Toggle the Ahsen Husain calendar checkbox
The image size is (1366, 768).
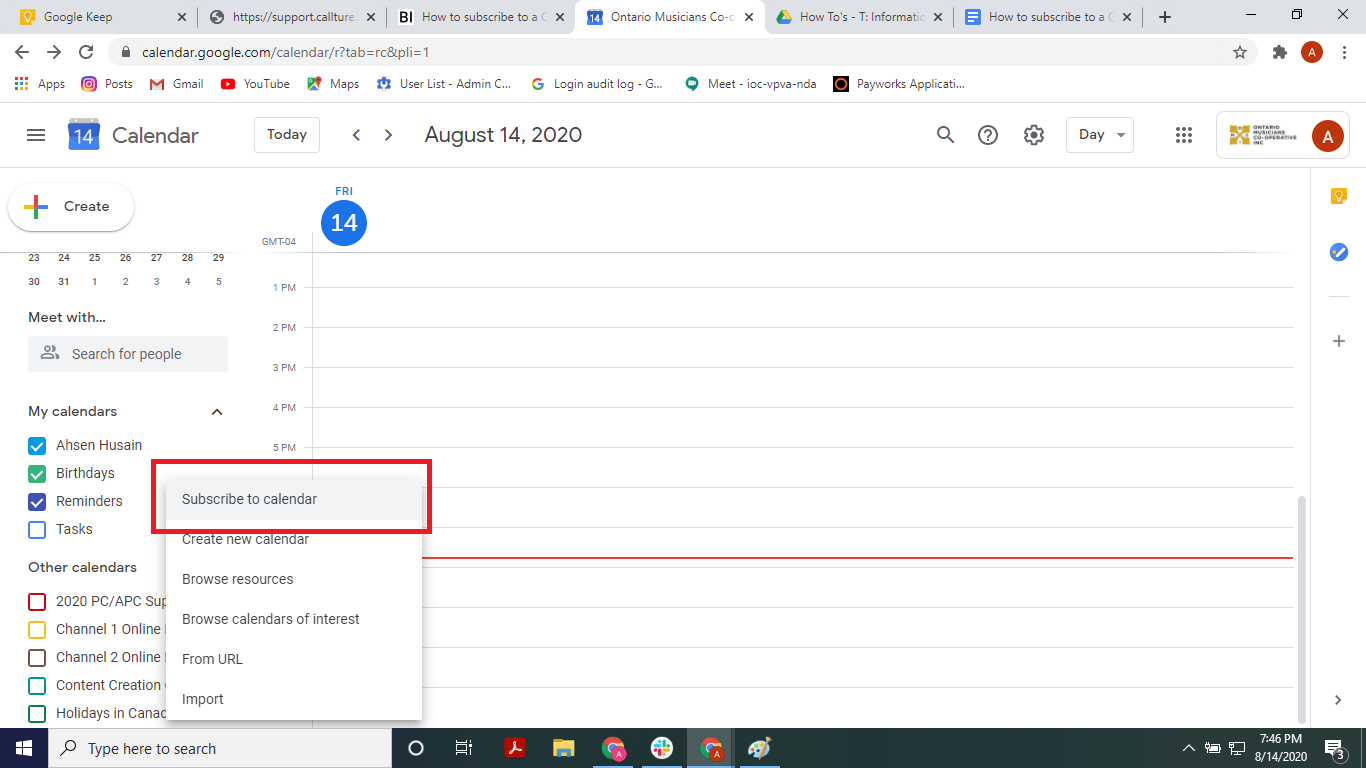click(37, 446)
